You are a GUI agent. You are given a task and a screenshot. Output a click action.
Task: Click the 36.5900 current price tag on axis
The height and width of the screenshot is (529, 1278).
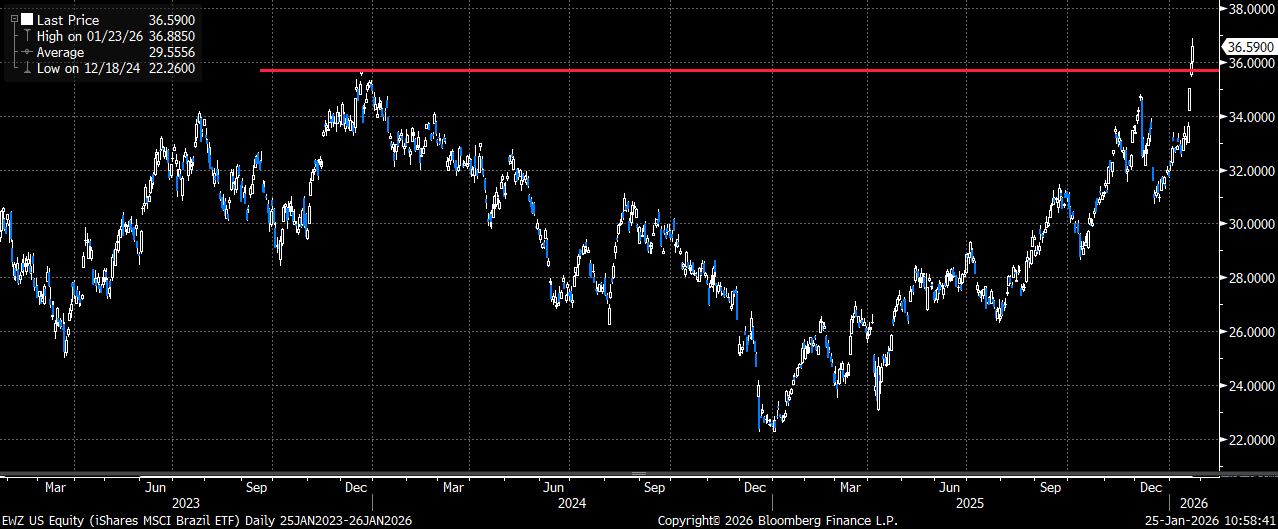point(1249,47)
